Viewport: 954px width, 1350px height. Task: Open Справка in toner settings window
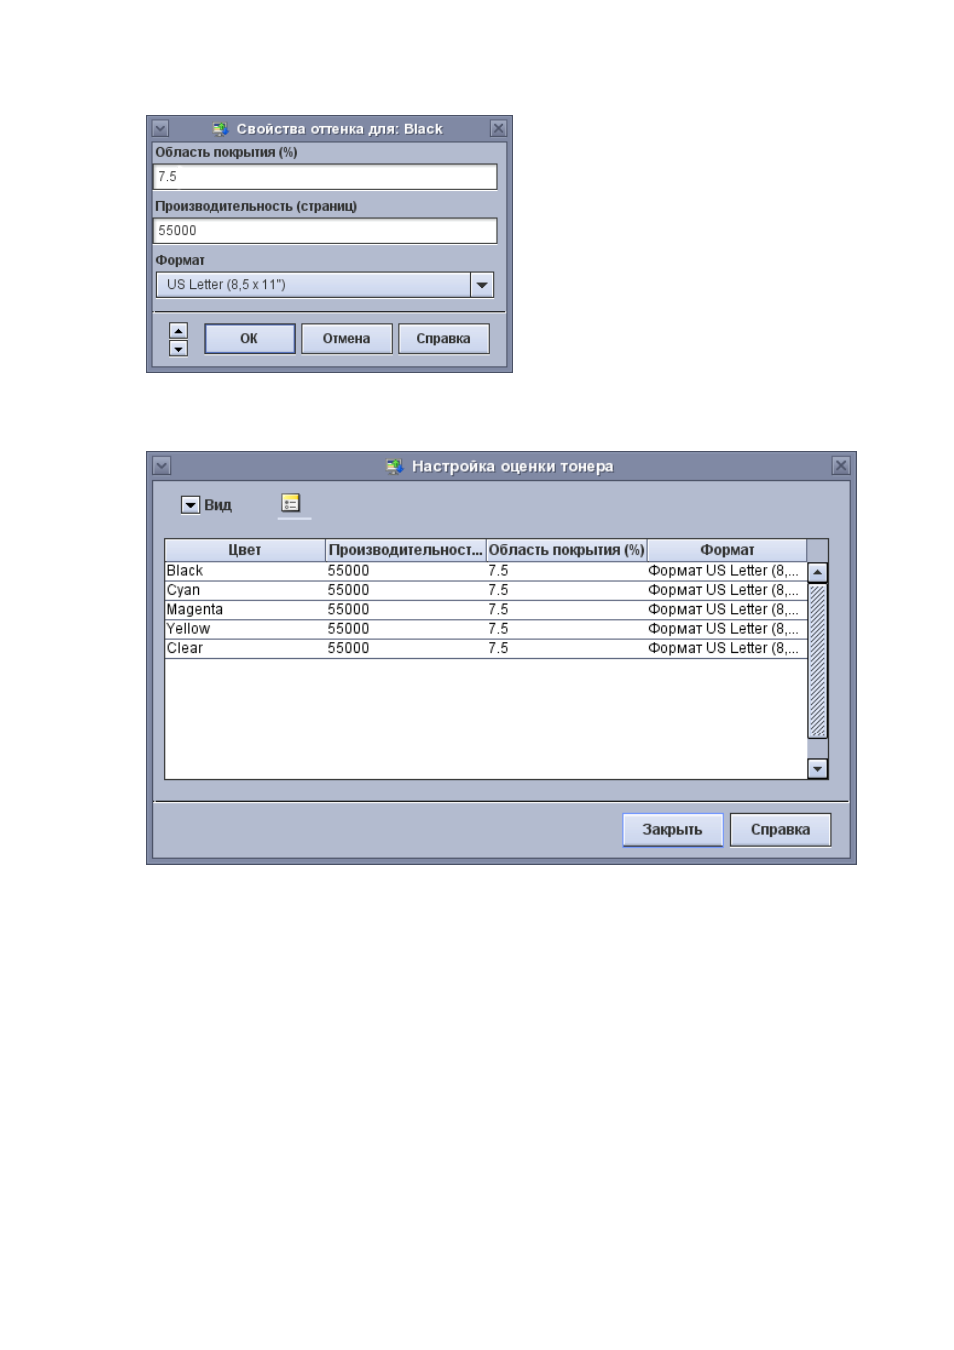click(x=780, y=830)
